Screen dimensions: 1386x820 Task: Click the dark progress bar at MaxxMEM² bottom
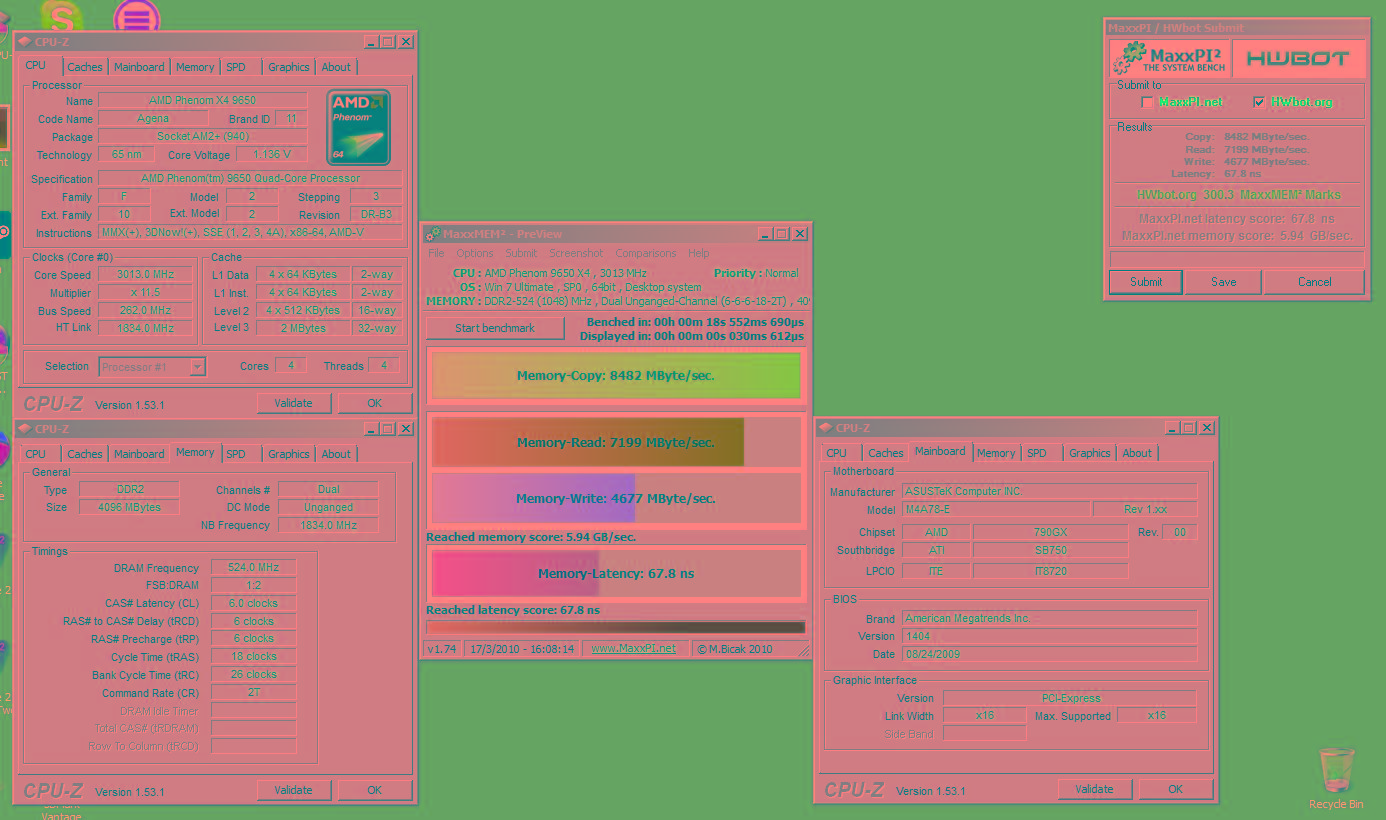(x=616, y=628)
